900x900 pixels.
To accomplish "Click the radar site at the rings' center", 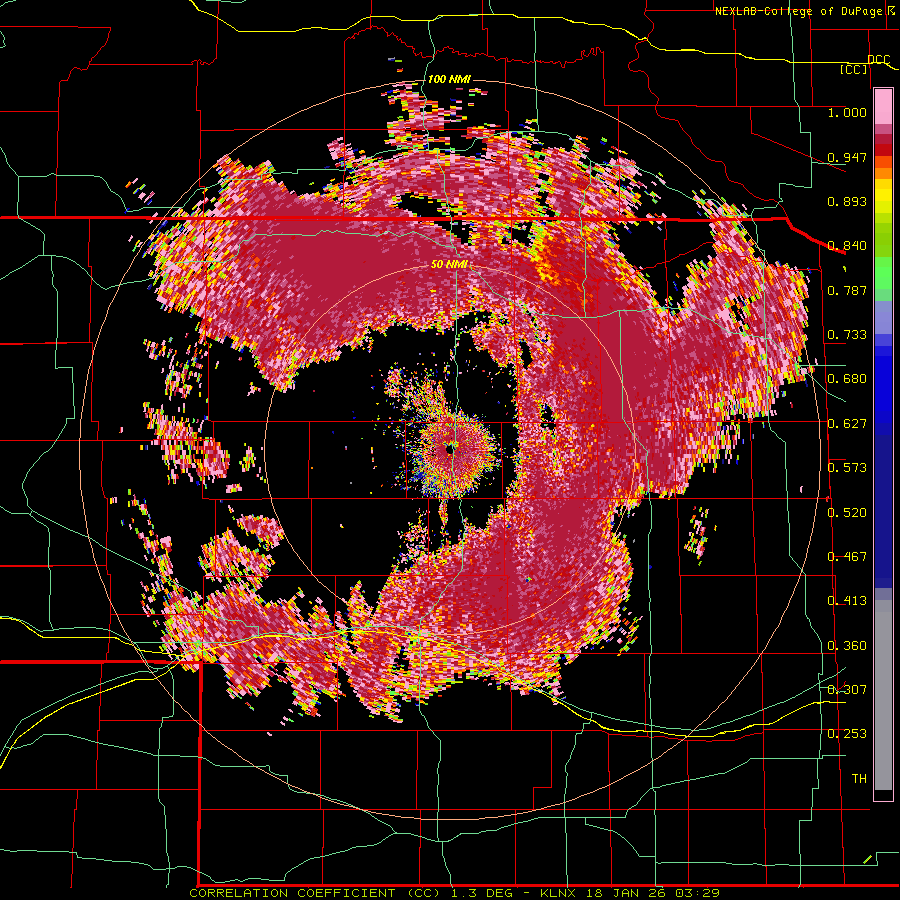I will pyautogui.click(x=449, y=450).
